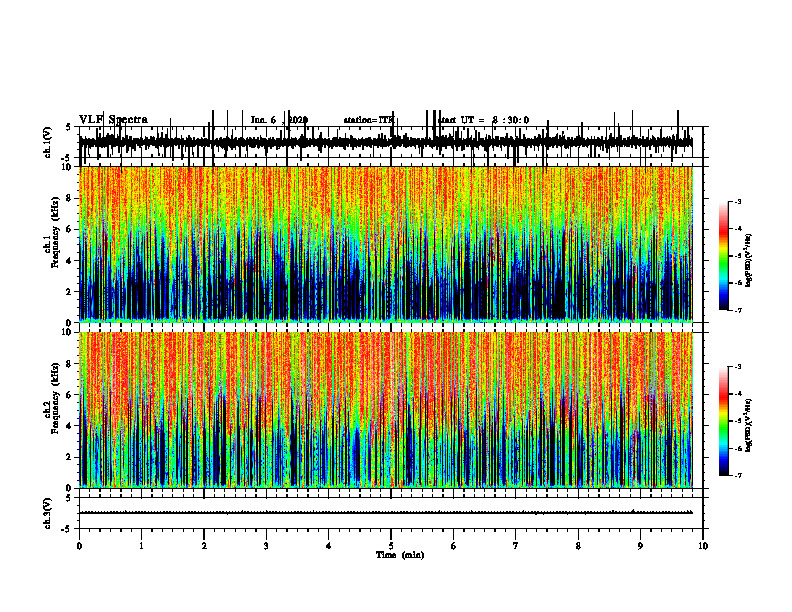Click time axis tick label "9"
The width and height of the screenshot is (792, 612).
tap(640, 546)
